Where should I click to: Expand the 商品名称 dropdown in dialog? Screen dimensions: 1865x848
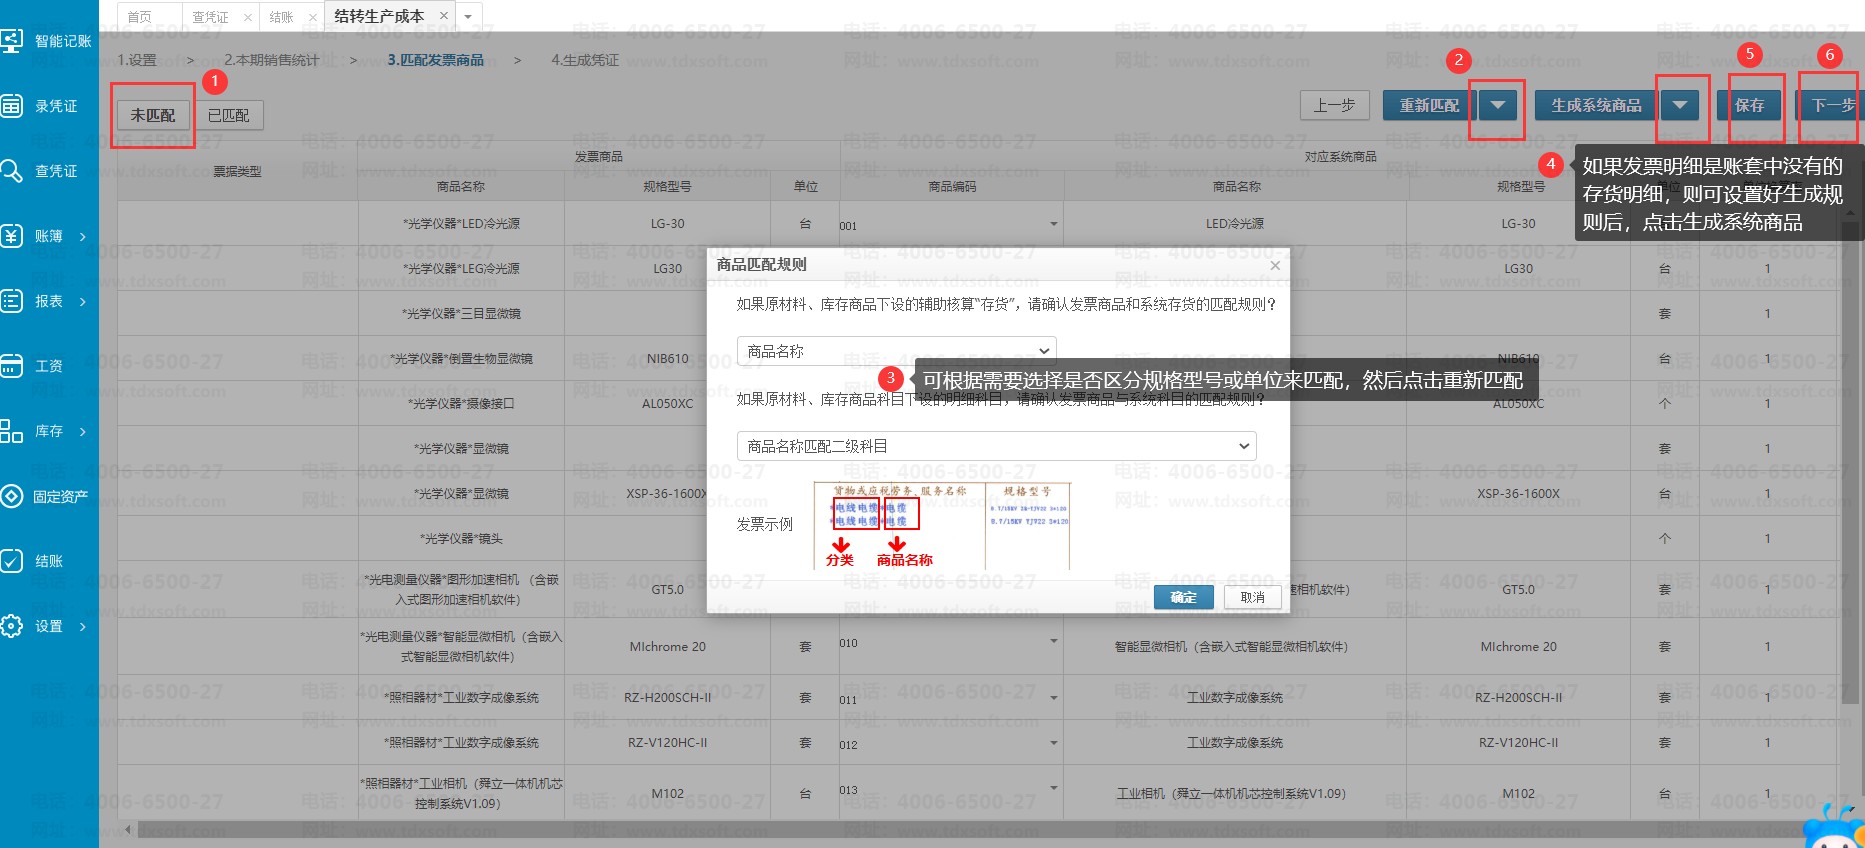click(x=896, y=351)
